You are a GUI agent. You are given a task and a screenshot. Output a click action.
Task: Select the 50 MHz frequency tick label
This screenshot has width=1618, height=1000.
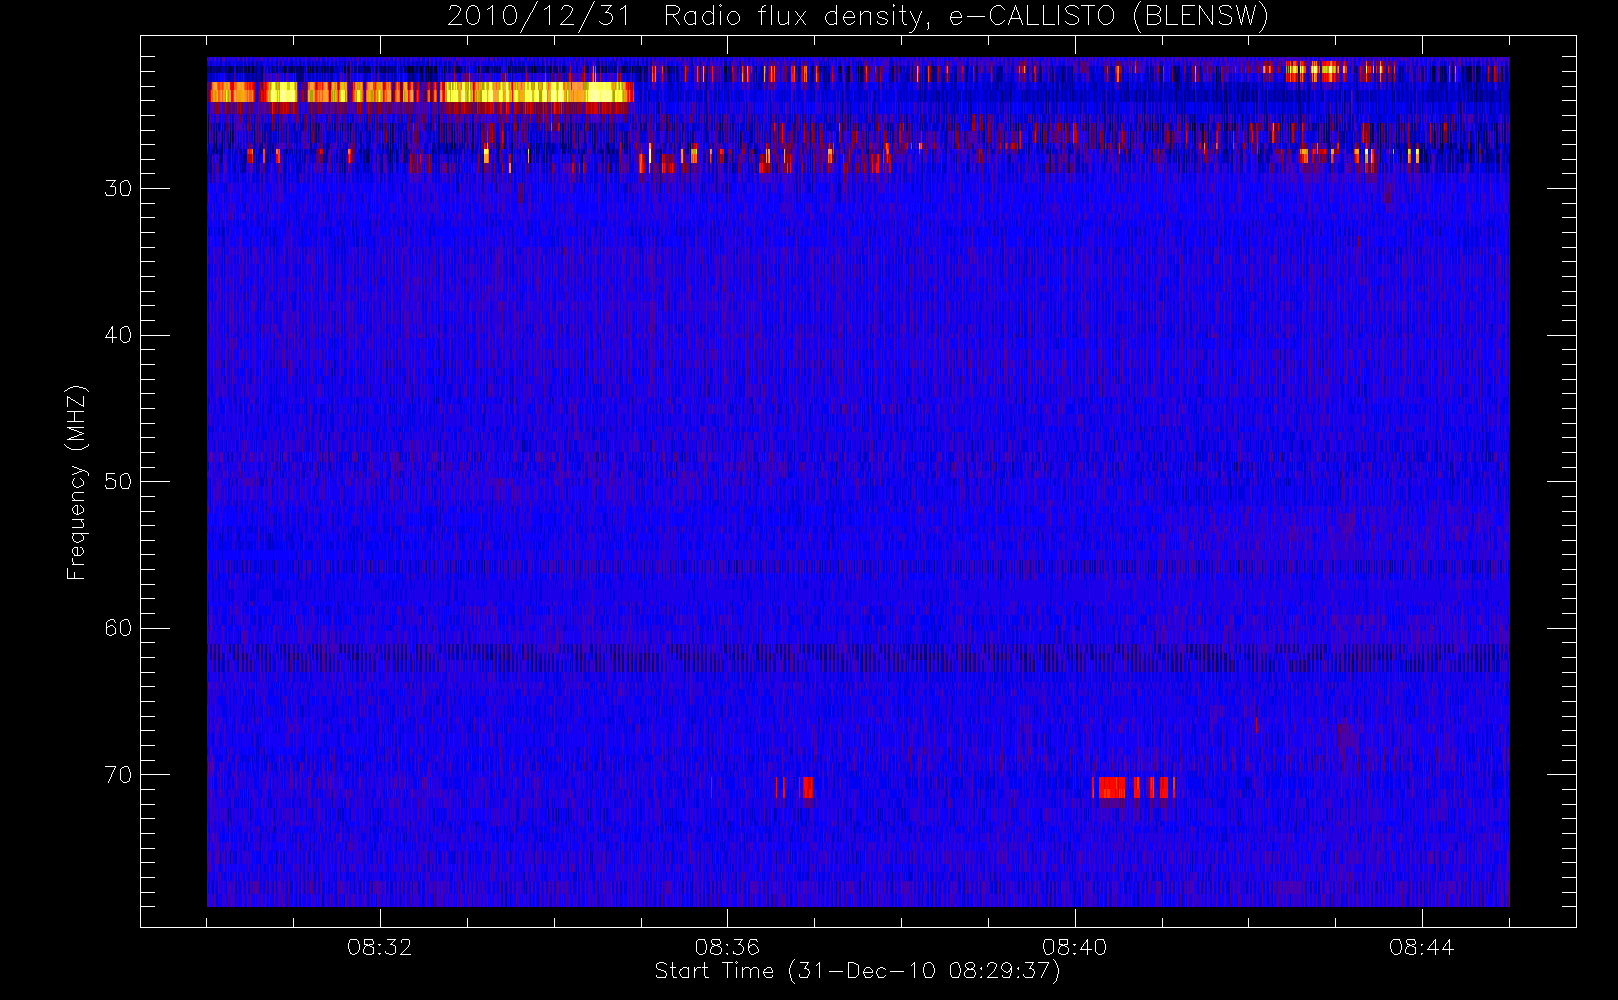[118, 482]
